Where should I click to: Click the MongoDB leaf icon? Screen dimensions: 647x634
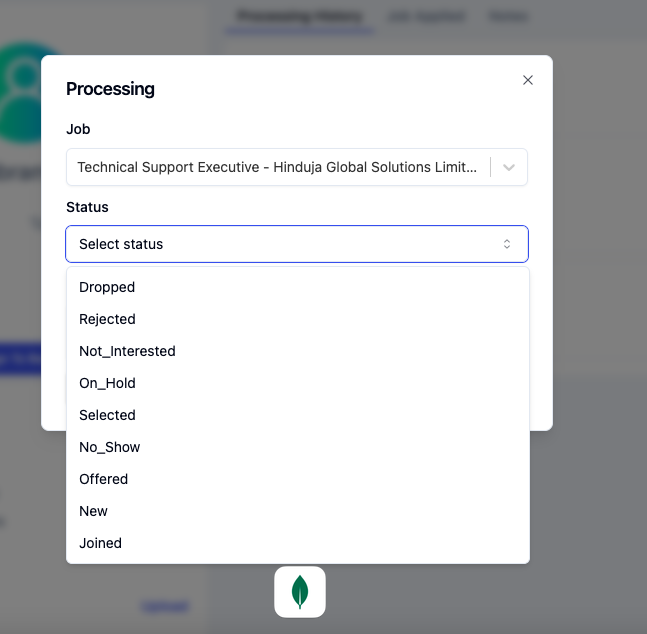point(300,592)
